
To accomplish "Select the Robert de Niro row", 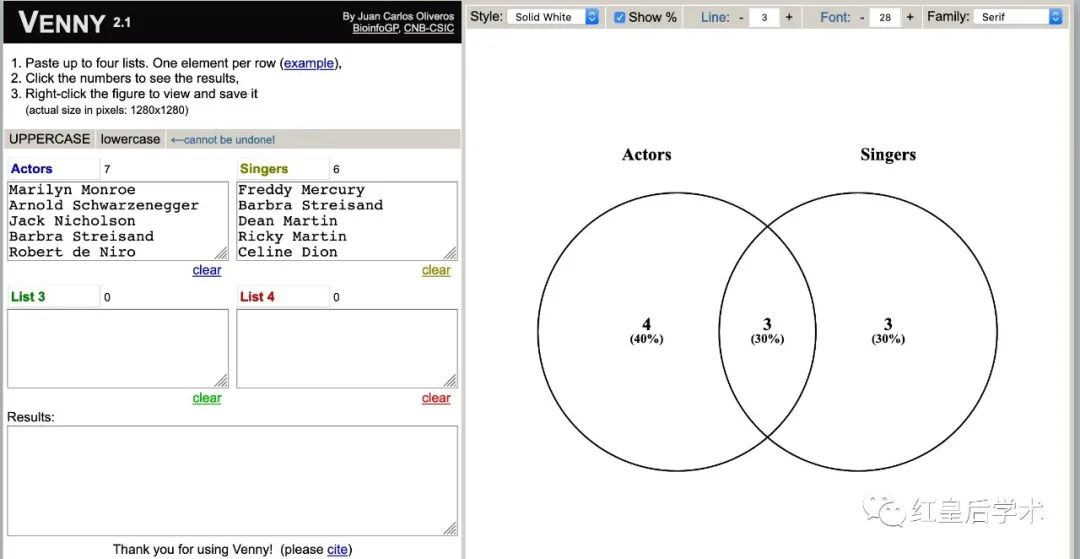I will pyautogui.click(x=72, y=252).
